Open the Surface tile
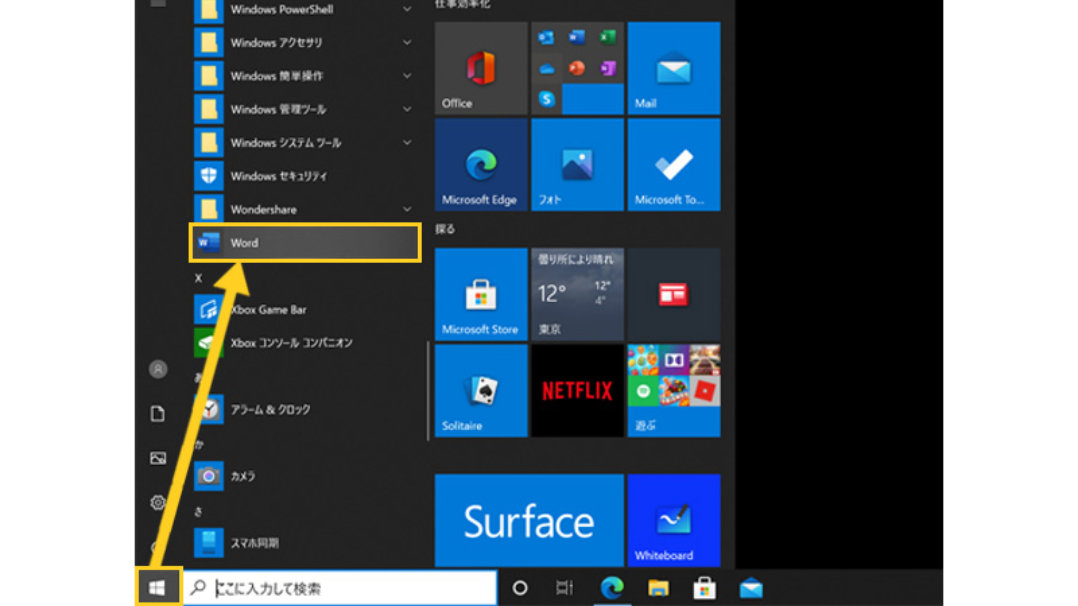1078x606 pixels. [529, 520]
